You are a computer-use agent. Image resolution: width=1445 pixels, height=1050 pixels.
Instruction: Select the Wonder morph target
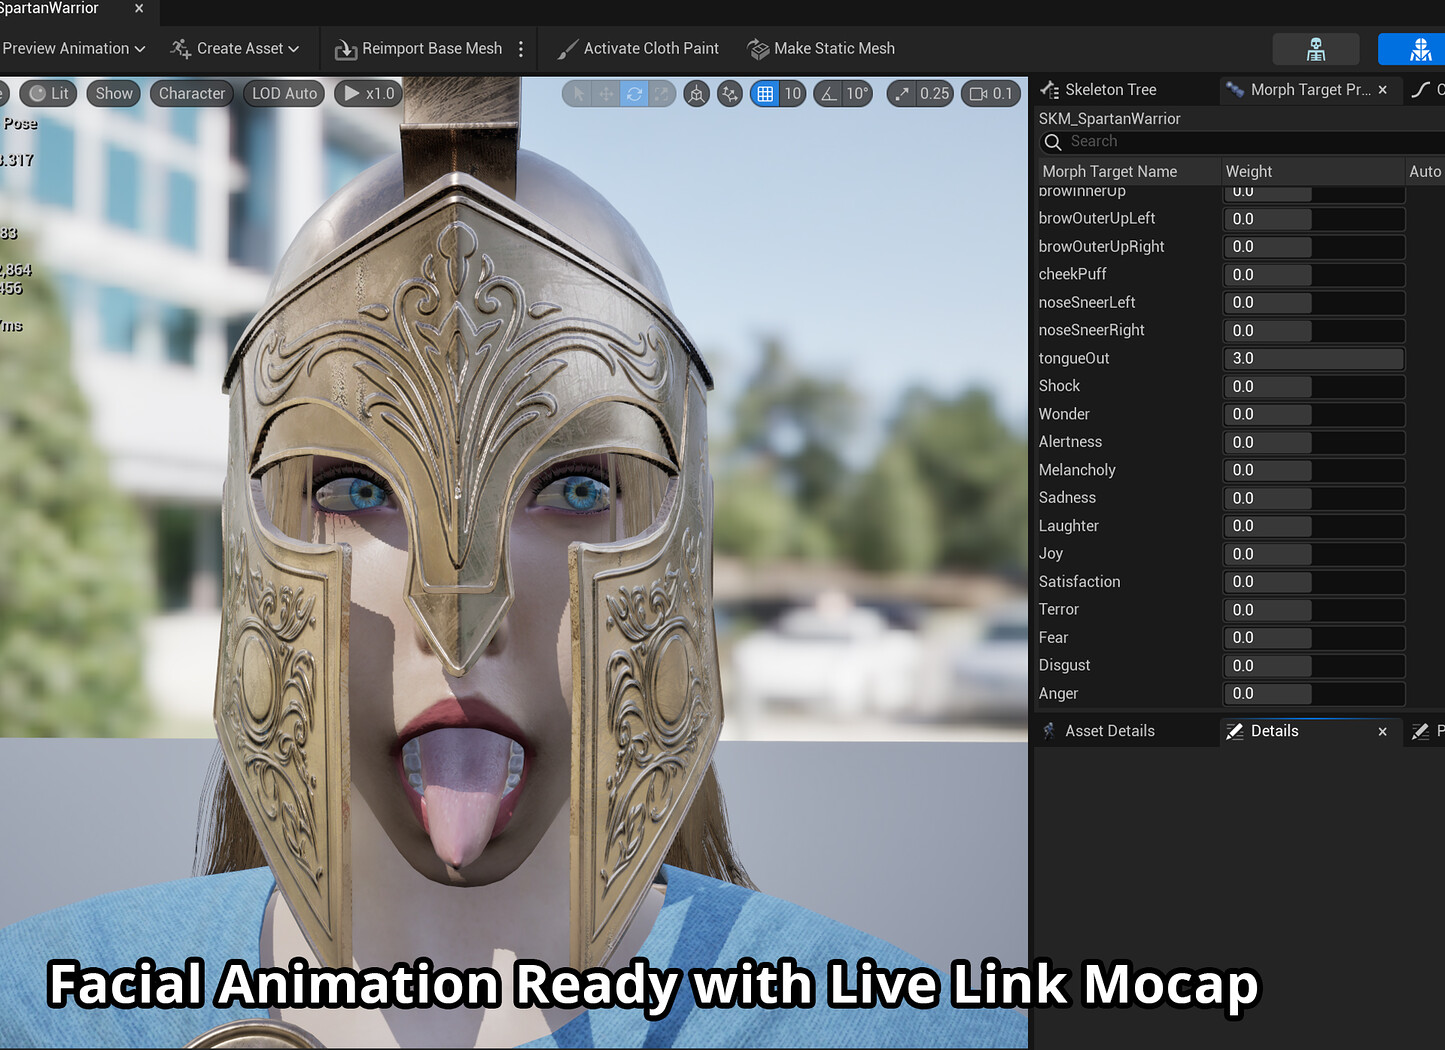tap(1064, 414)
